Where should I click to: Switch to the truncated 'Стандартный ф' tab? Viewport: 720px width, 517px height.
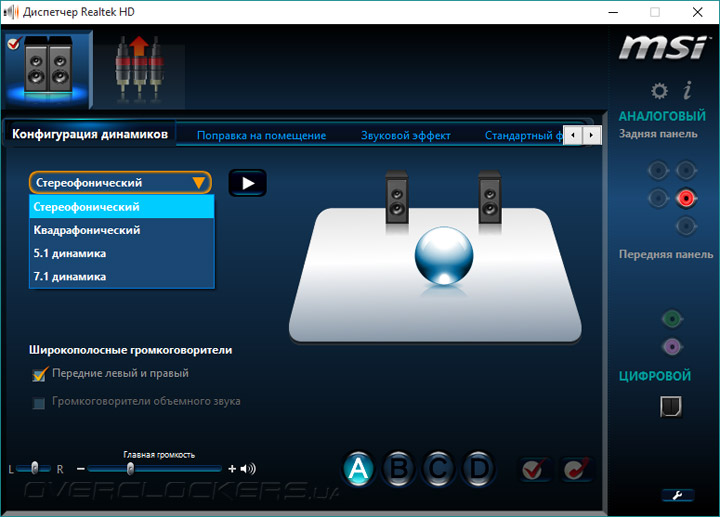tap(523, 135)
